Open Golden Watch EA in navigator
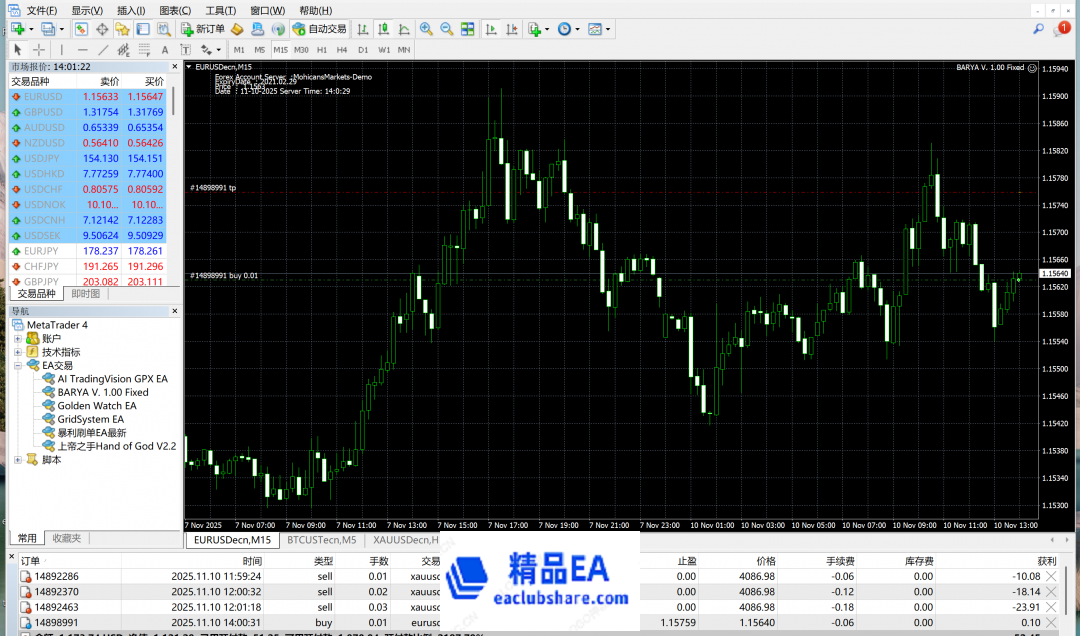Image resolution: width=1080 pixels, height=636 pixels. (96, 406)
